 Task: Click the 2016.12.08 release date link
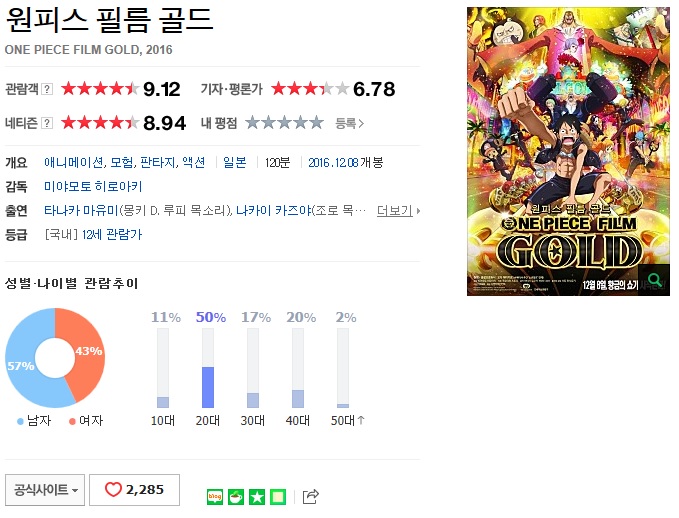333,162
